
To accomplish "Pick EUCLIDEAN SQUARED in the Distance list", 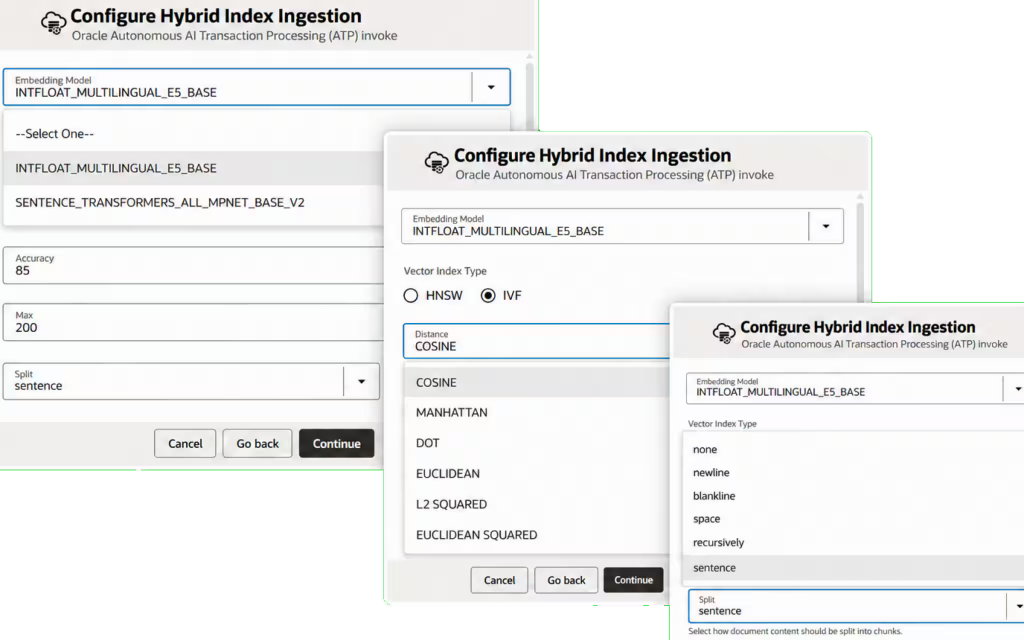I will pyautogui.click(x=537, y=535).
